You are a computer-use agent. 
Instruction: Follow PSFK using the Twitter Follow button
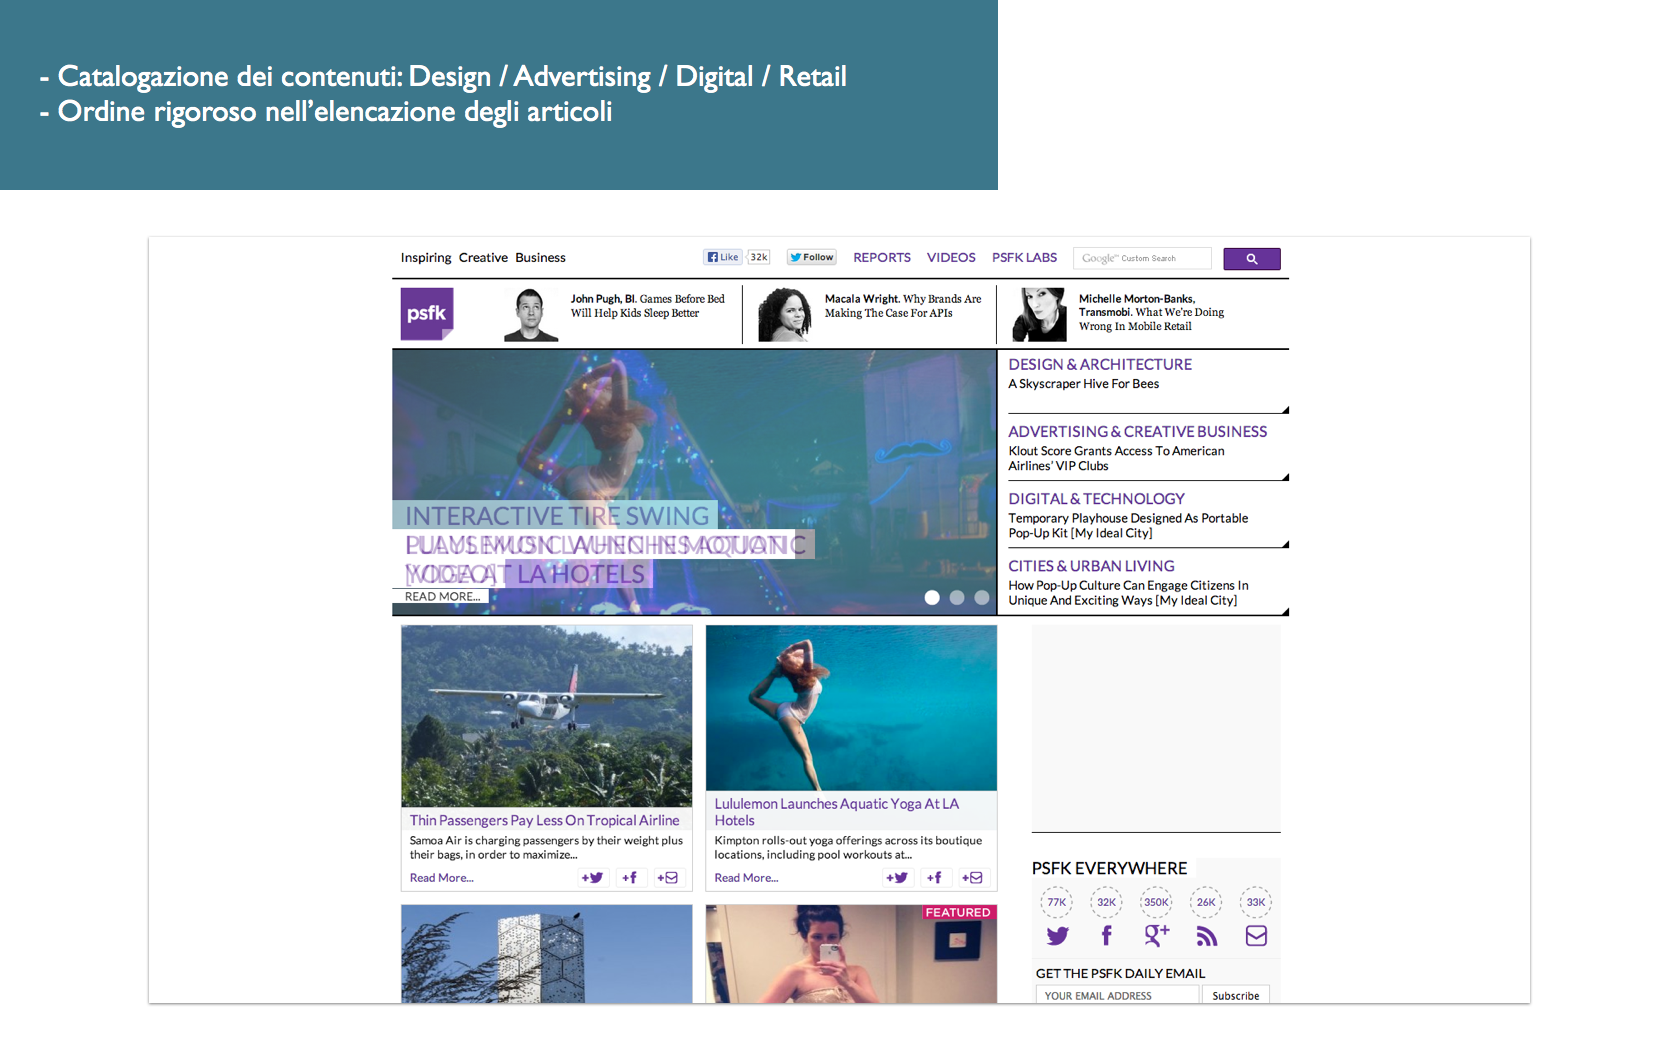(x=811, y=257)
